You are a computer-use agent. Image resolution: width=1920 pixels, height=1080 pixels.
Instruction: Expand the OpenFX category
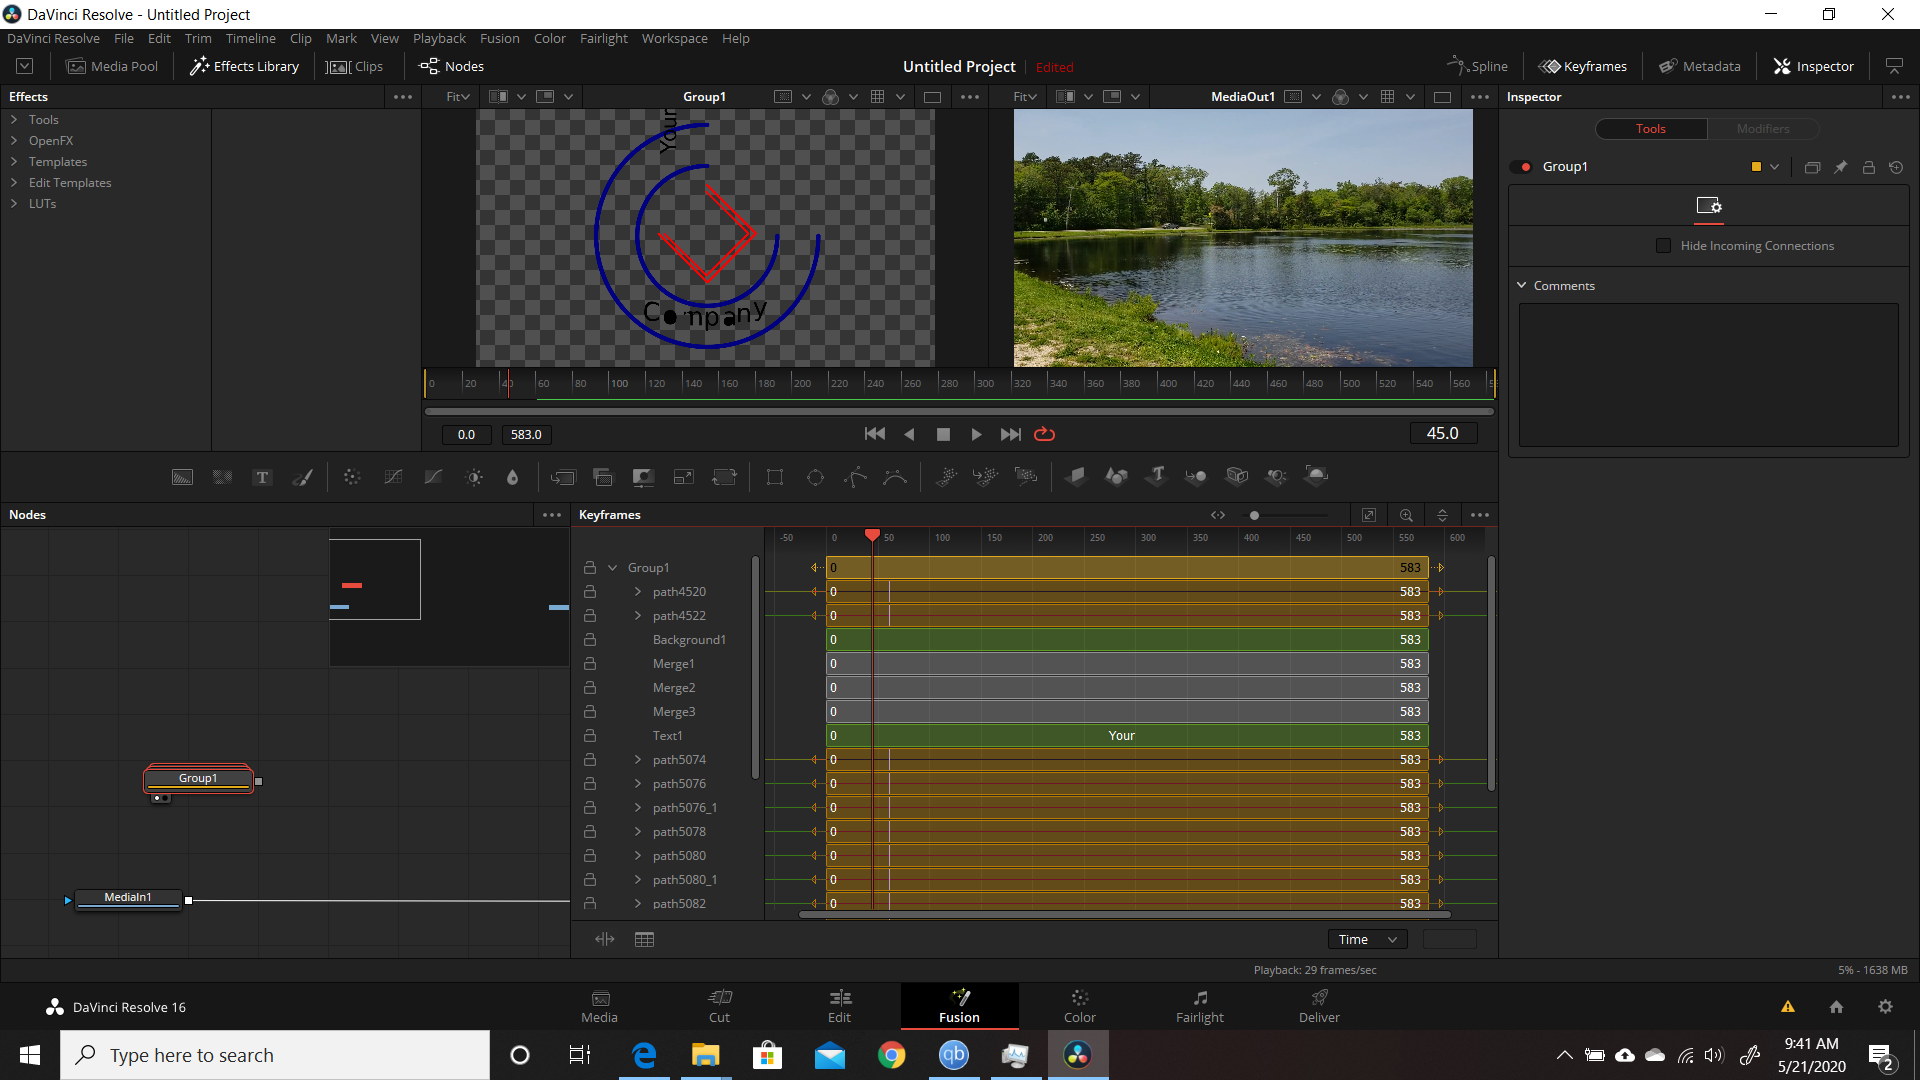point(14,141)
